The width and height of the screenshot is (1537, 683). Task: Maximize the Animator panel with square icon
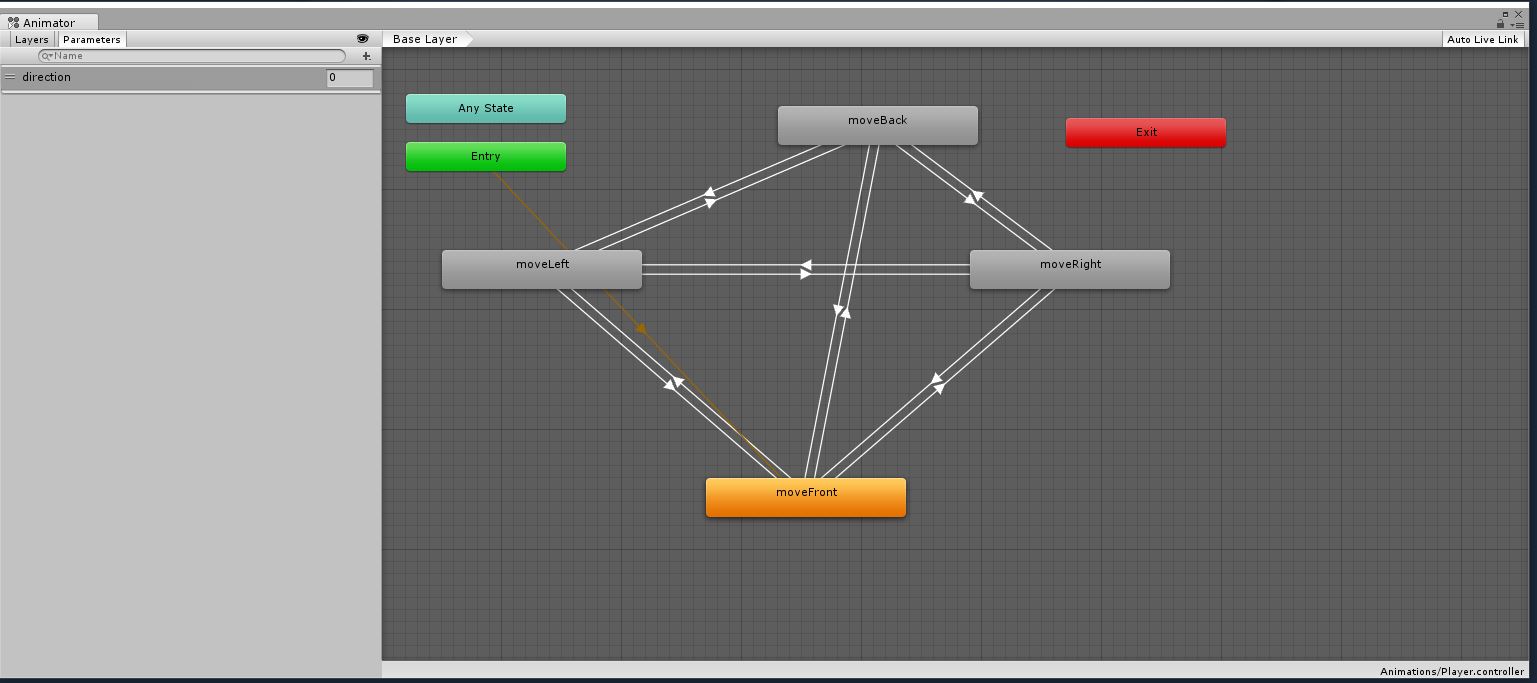(x=1505, y=14)
